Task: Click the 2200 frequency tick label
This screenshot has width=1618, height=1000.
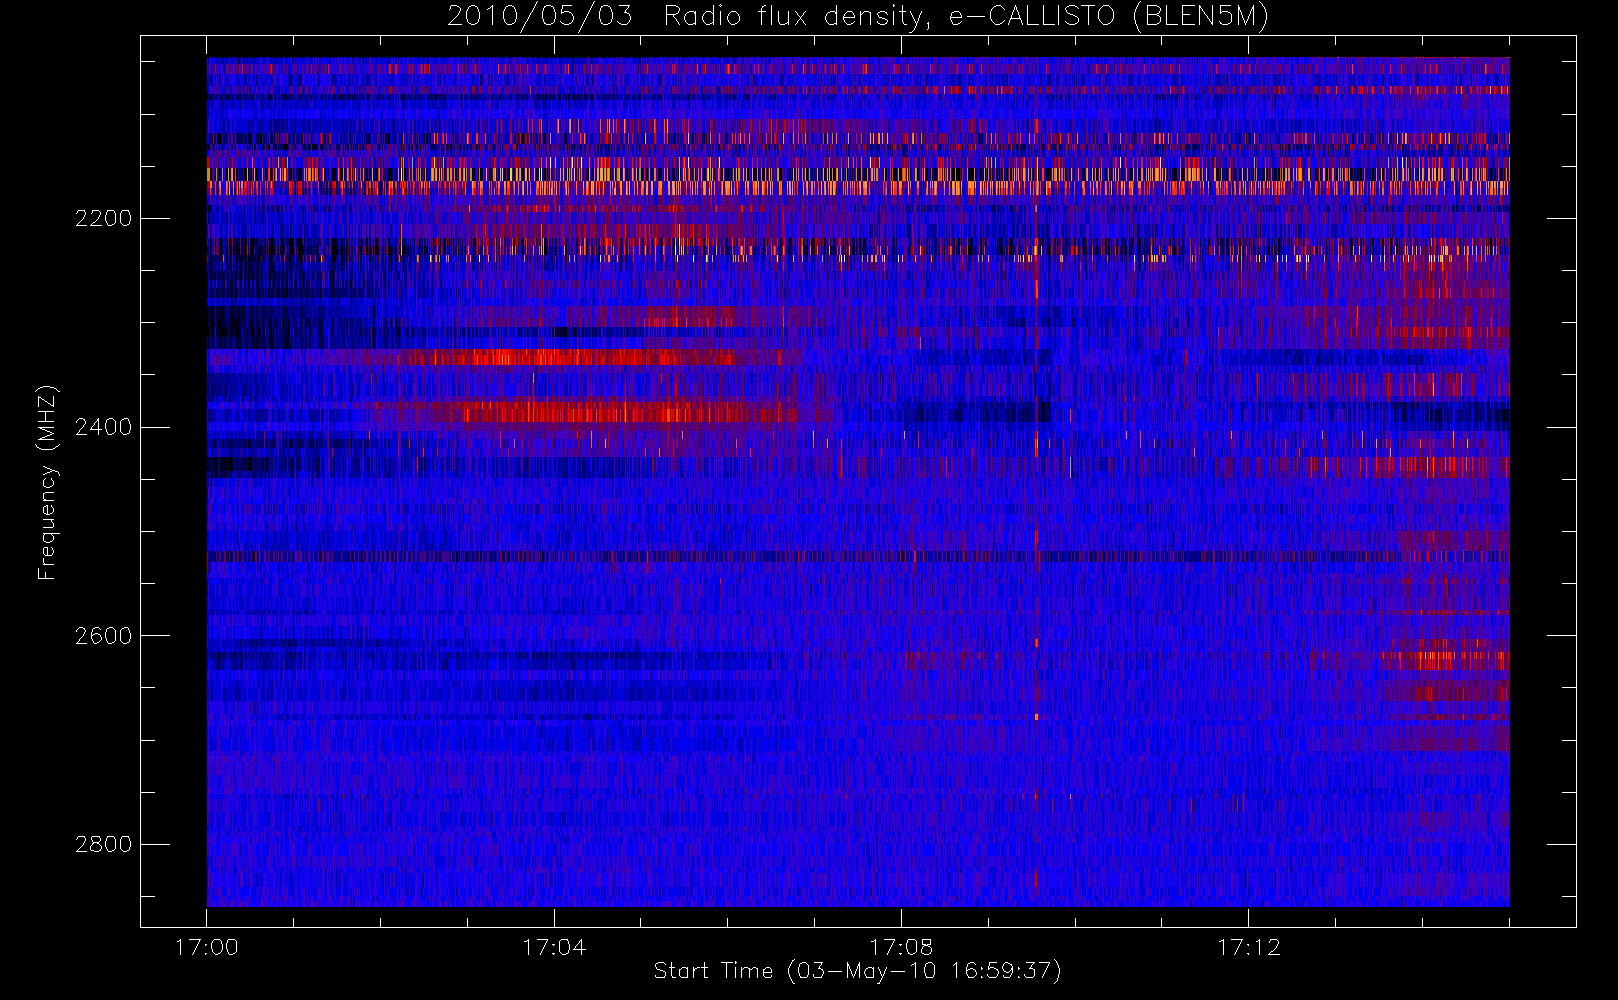Action: point(103,219)
